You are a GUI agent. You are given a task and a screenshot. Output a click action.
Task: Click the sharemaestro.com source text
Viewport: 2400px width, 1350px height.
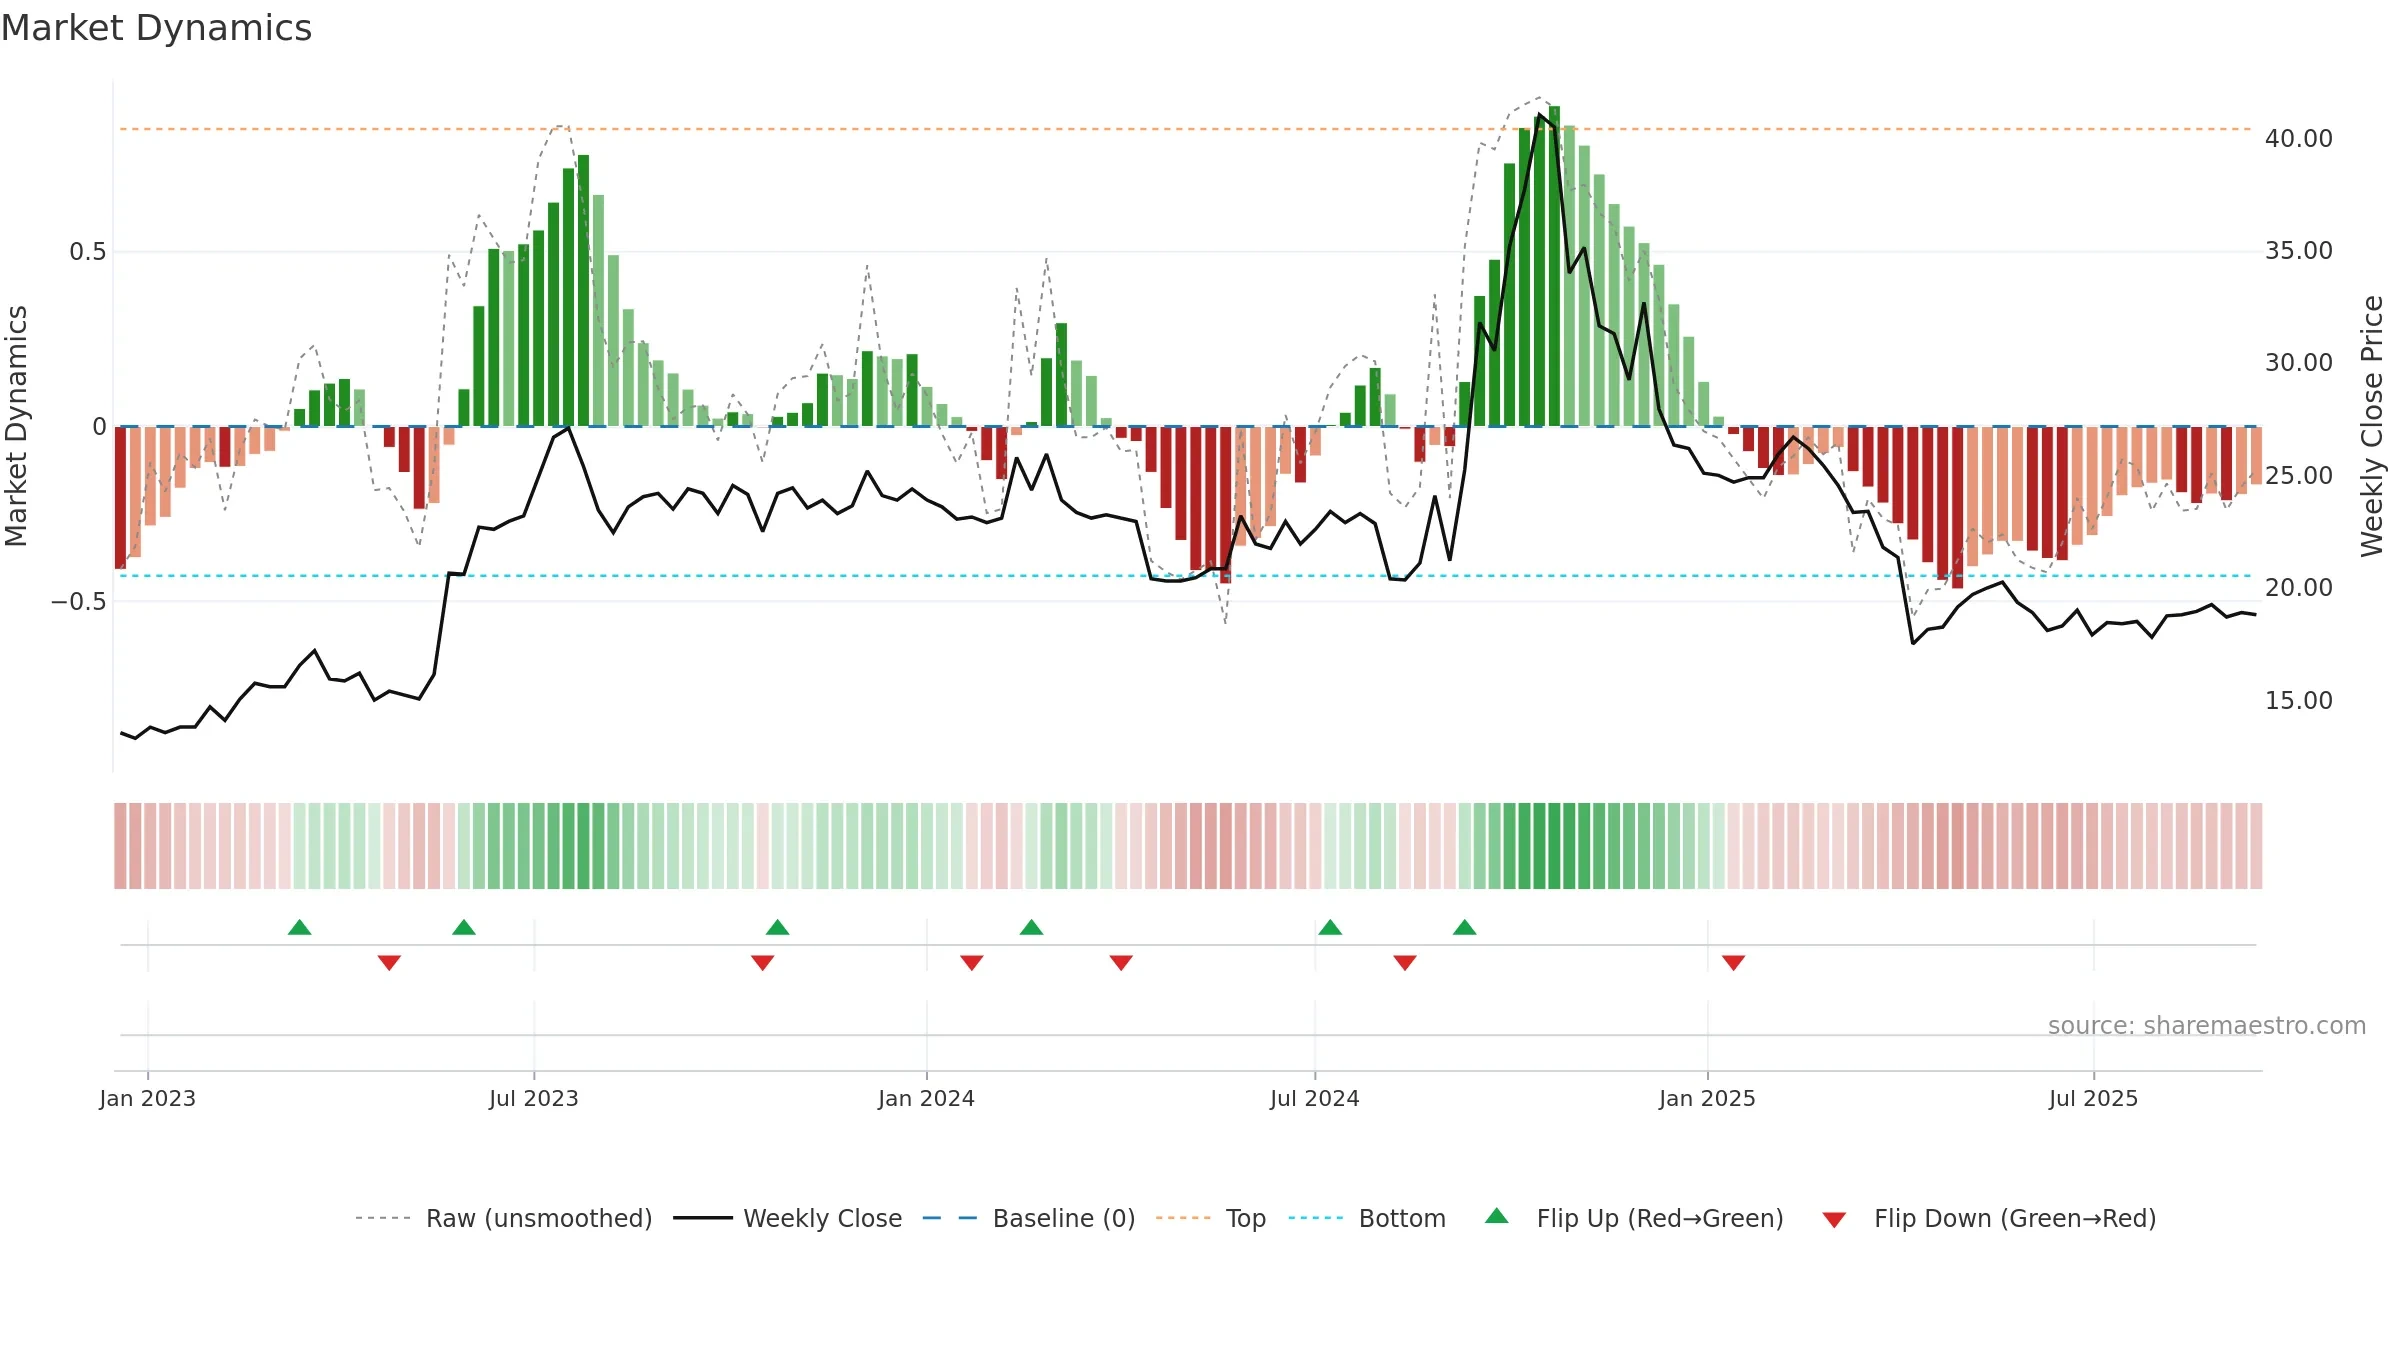click(2207, 1025)
